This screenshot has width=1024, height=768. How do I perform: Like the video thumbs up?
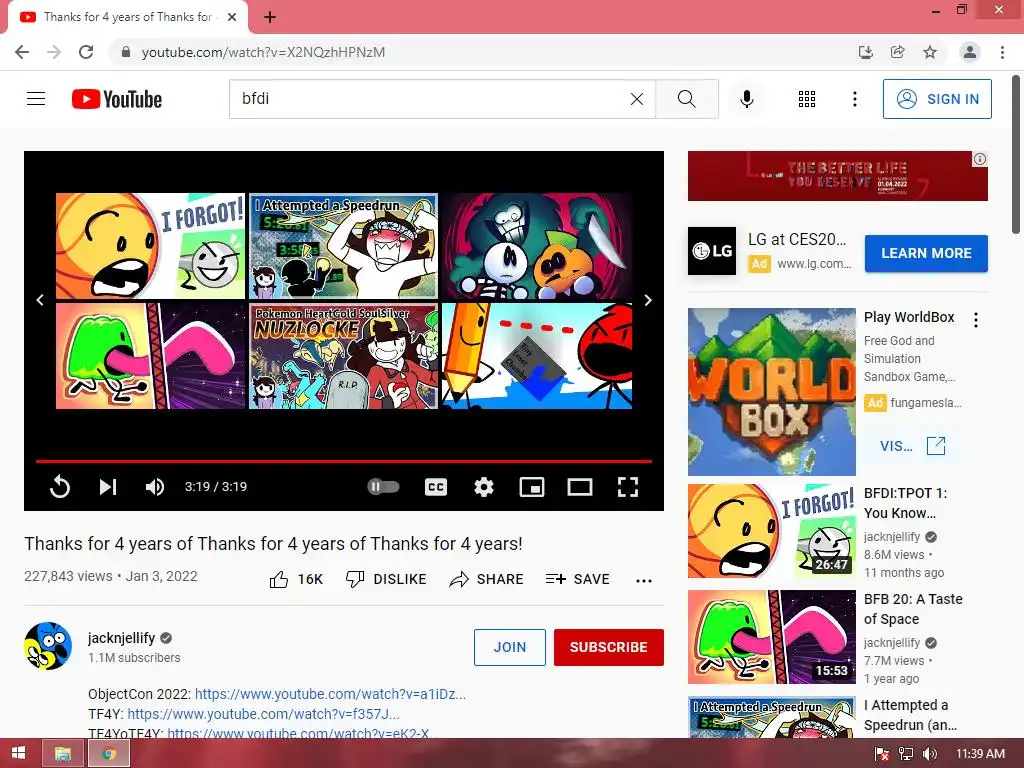tap(296, 579)
